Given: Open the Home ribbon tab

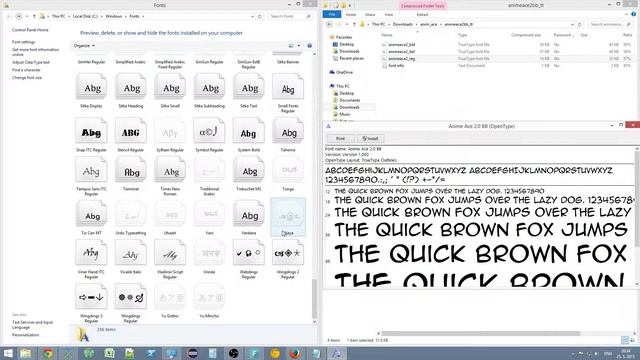Looking at the screenshot, I should point(351,15).
